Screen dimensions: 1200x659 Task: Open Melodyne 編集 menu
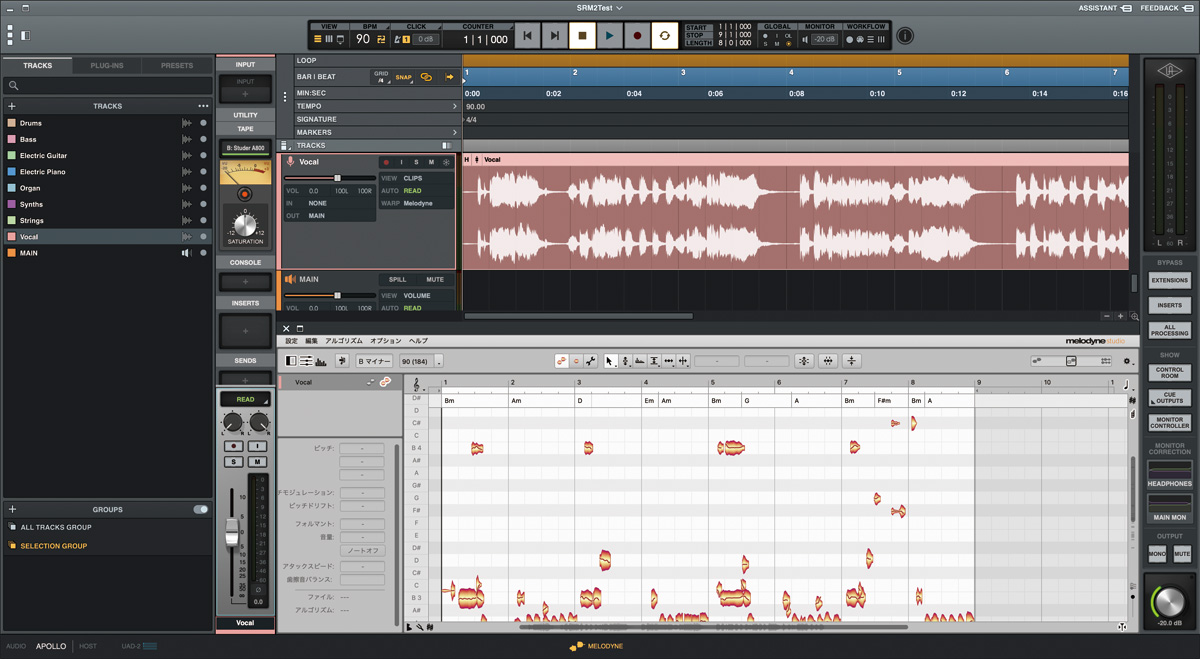point(311,341)
